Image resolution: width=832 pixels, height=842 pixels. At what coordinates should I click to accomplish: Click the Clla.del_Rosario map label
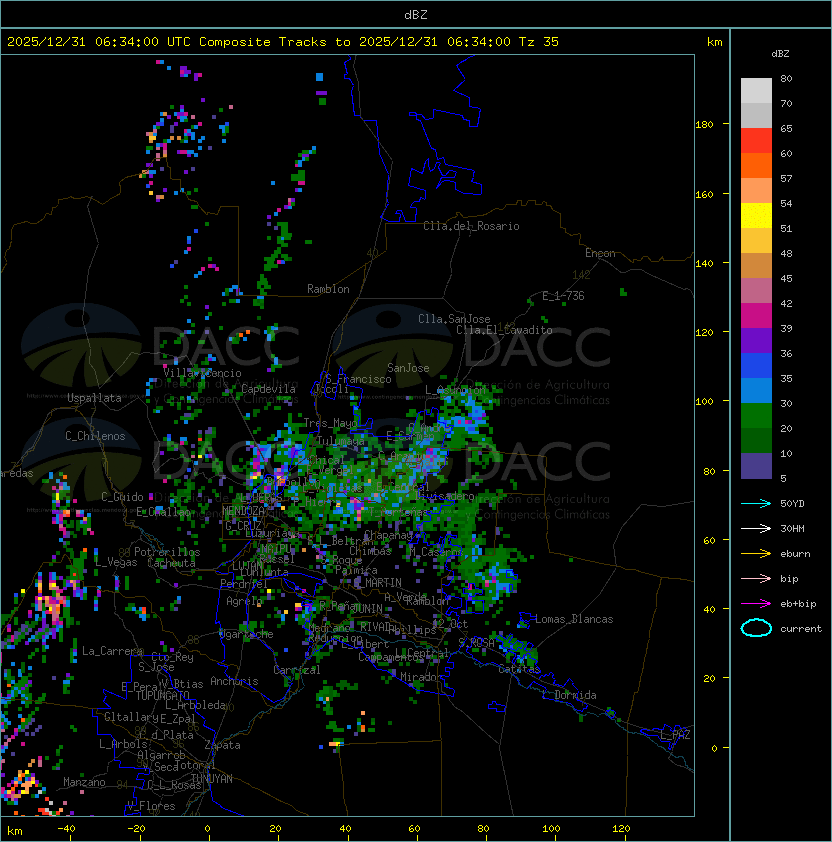coord(471,226)
